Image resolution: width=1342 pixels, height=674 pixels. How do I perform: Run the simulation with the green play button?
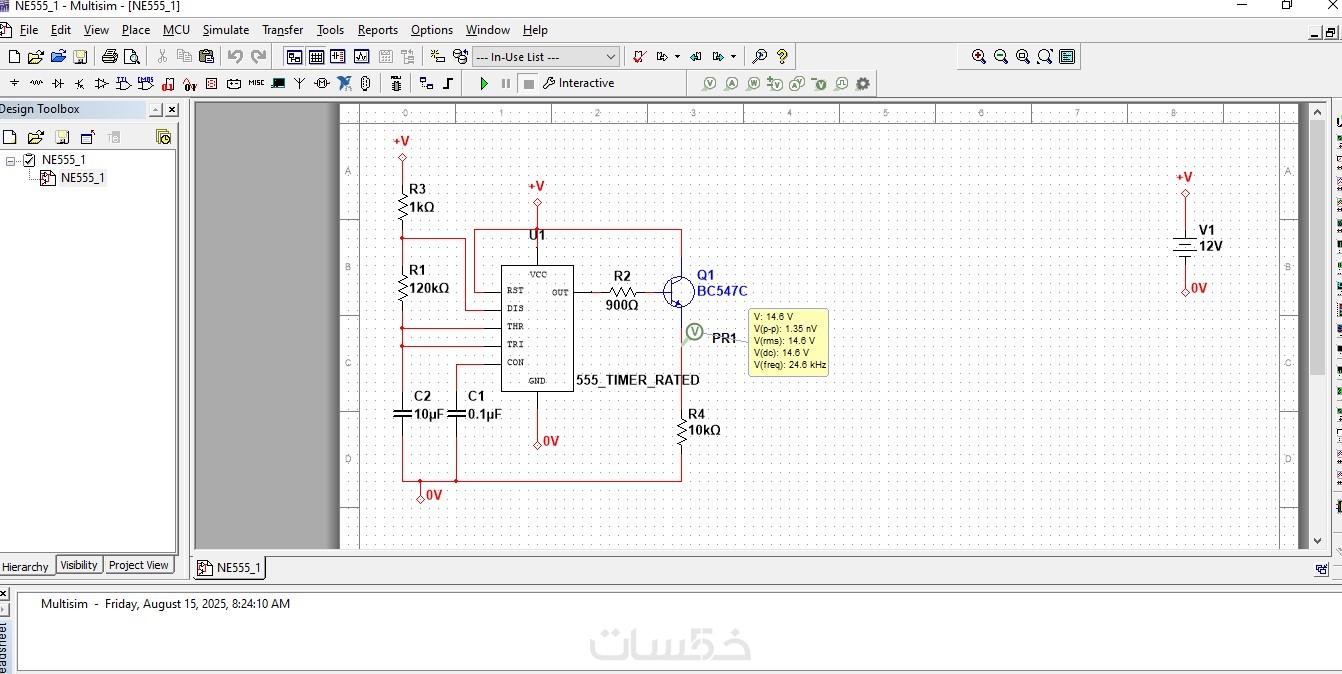[x=484, y=84]
